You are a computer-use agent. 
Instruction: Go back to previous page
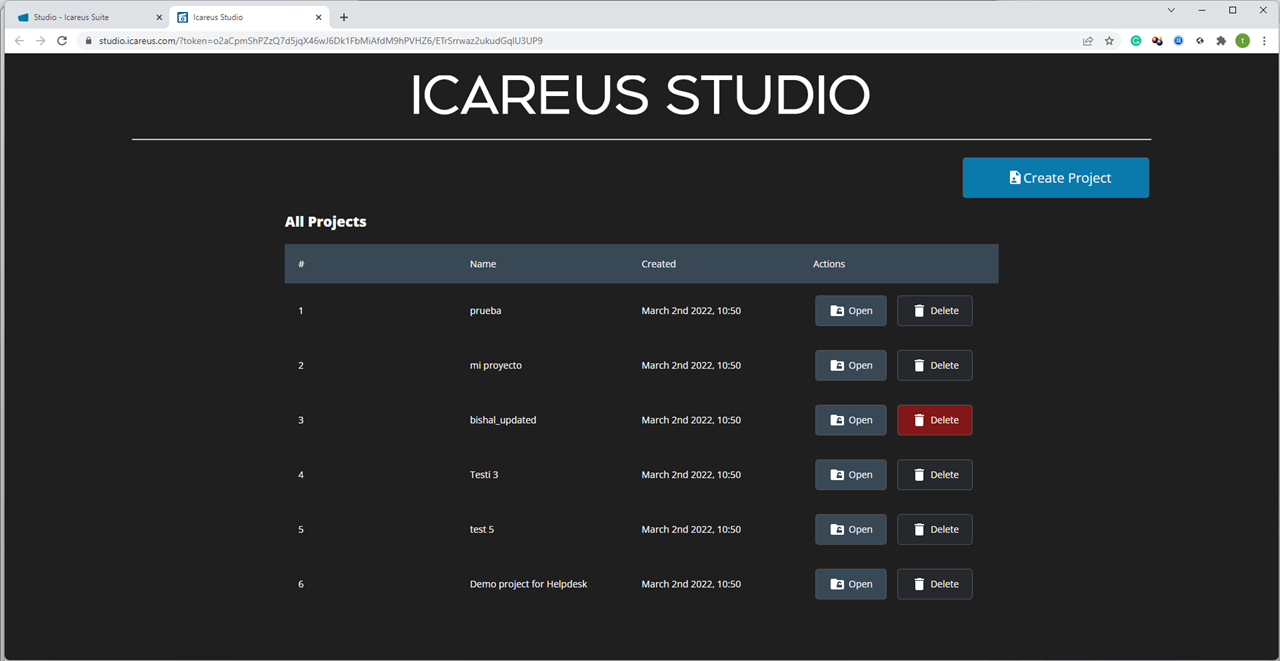[19, 41]
